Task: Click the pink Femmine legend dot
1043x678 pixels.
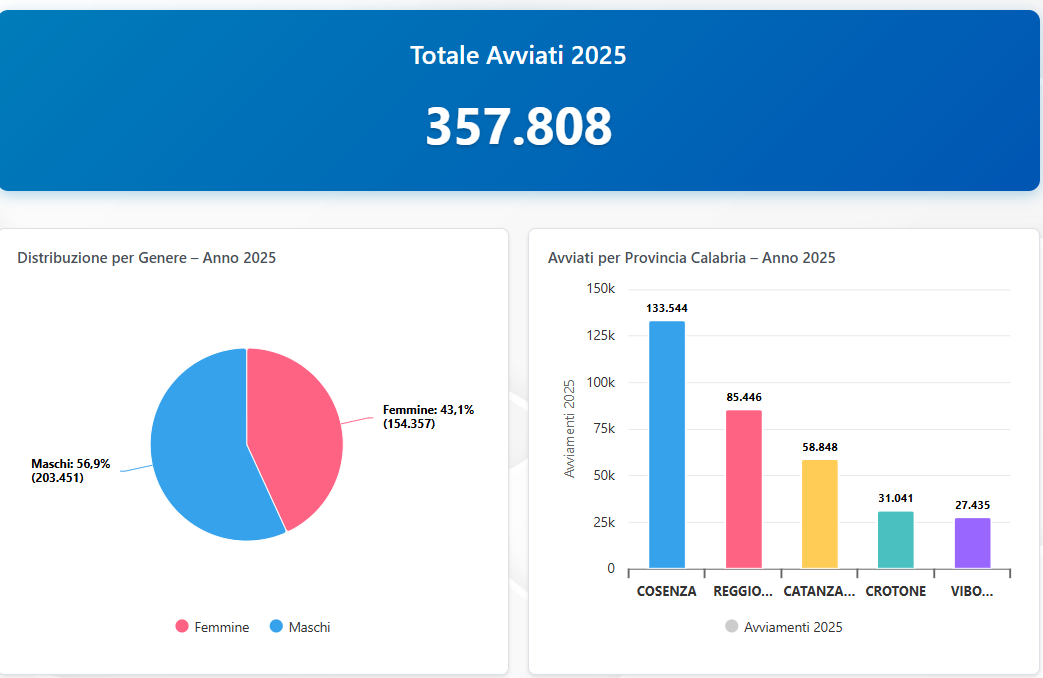Action: coord(182,626)
